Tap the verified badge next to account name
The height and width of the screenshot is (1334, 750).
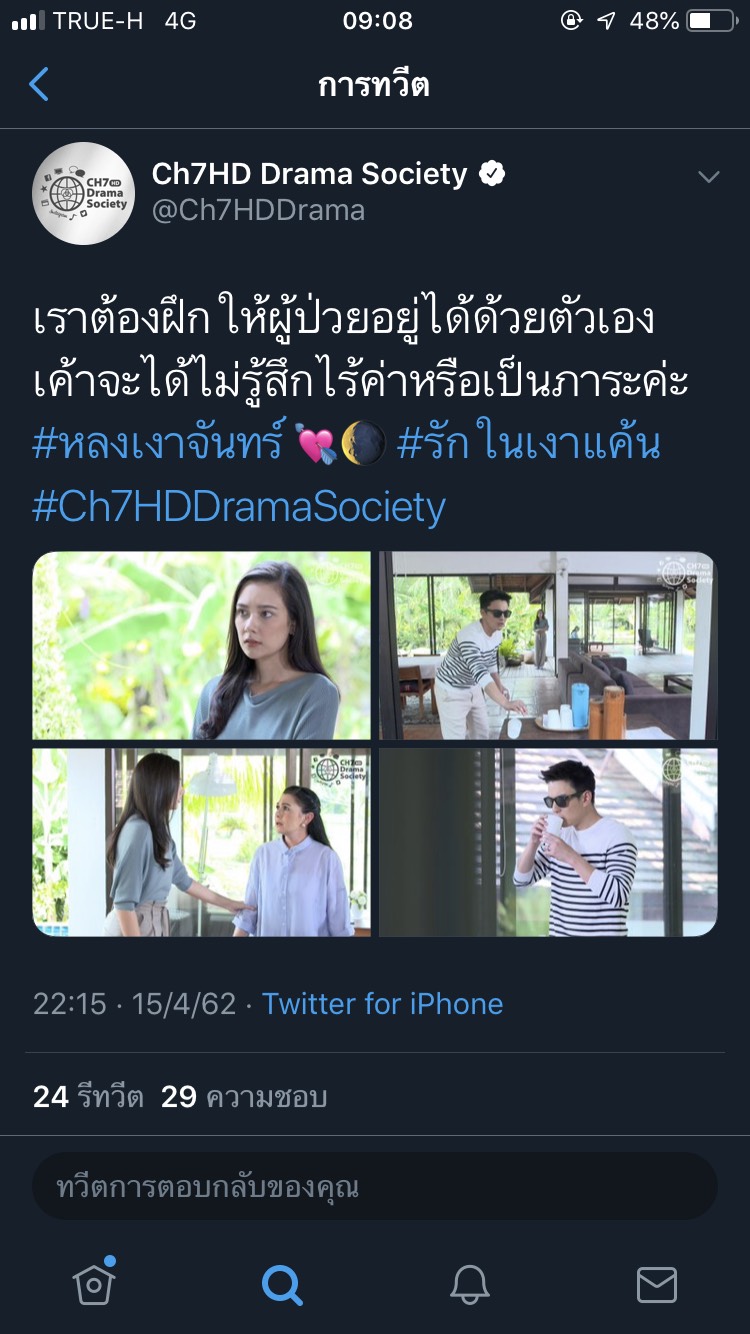coord(492,175)
